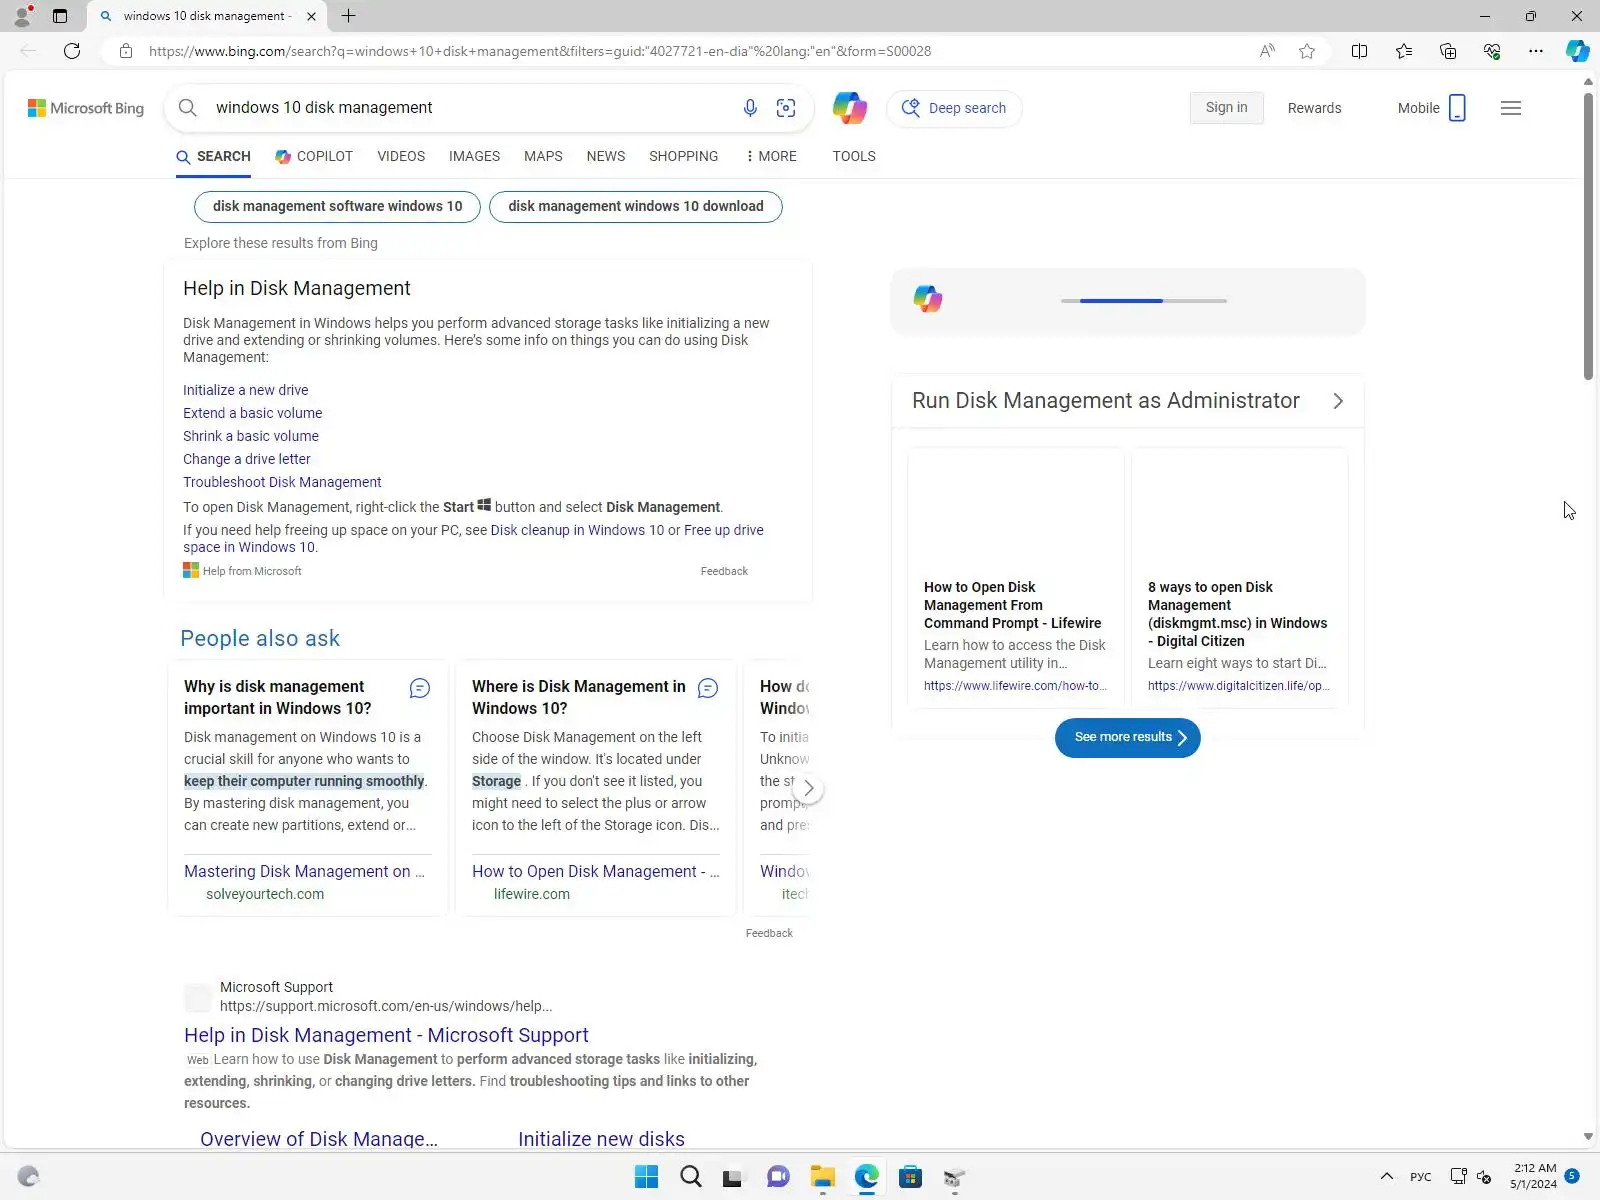Open chat icon for 'Why is disk management important'

[420, 688]
